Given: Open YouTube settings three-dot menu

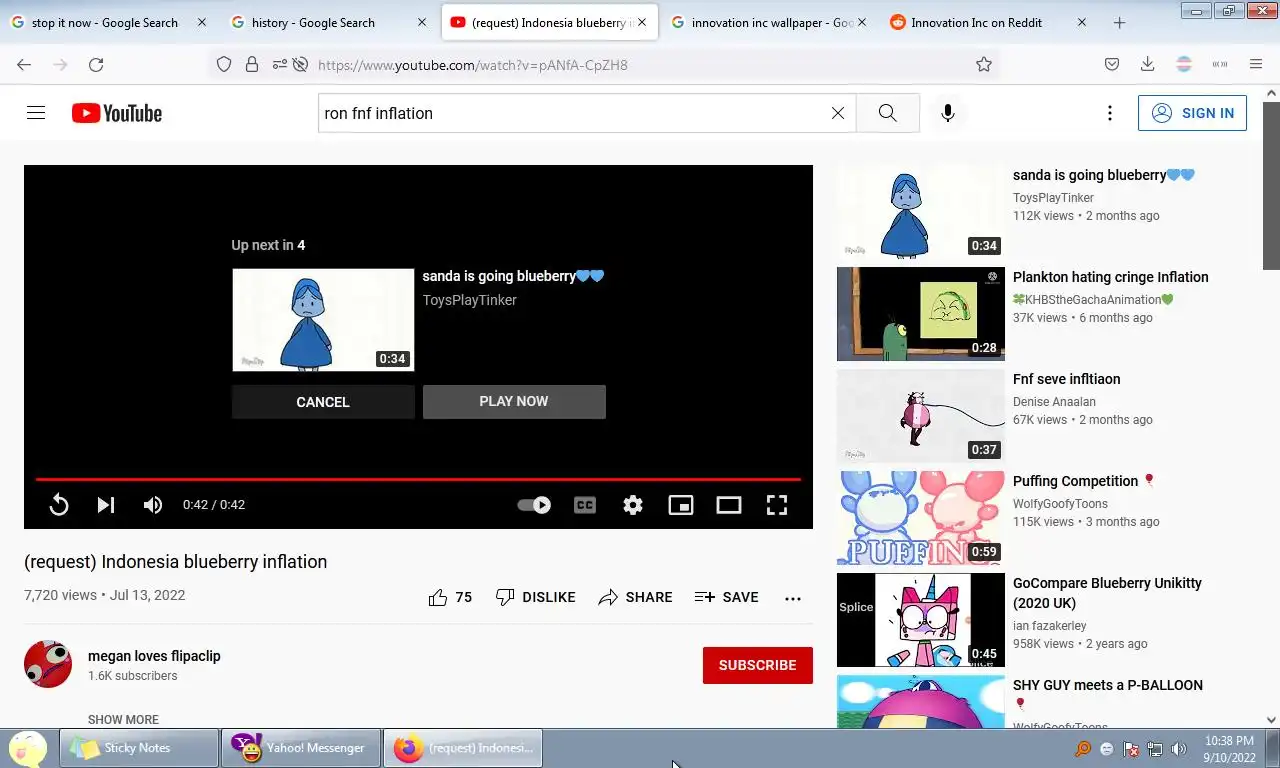Looking at the screenshot, I should 1109,113.
